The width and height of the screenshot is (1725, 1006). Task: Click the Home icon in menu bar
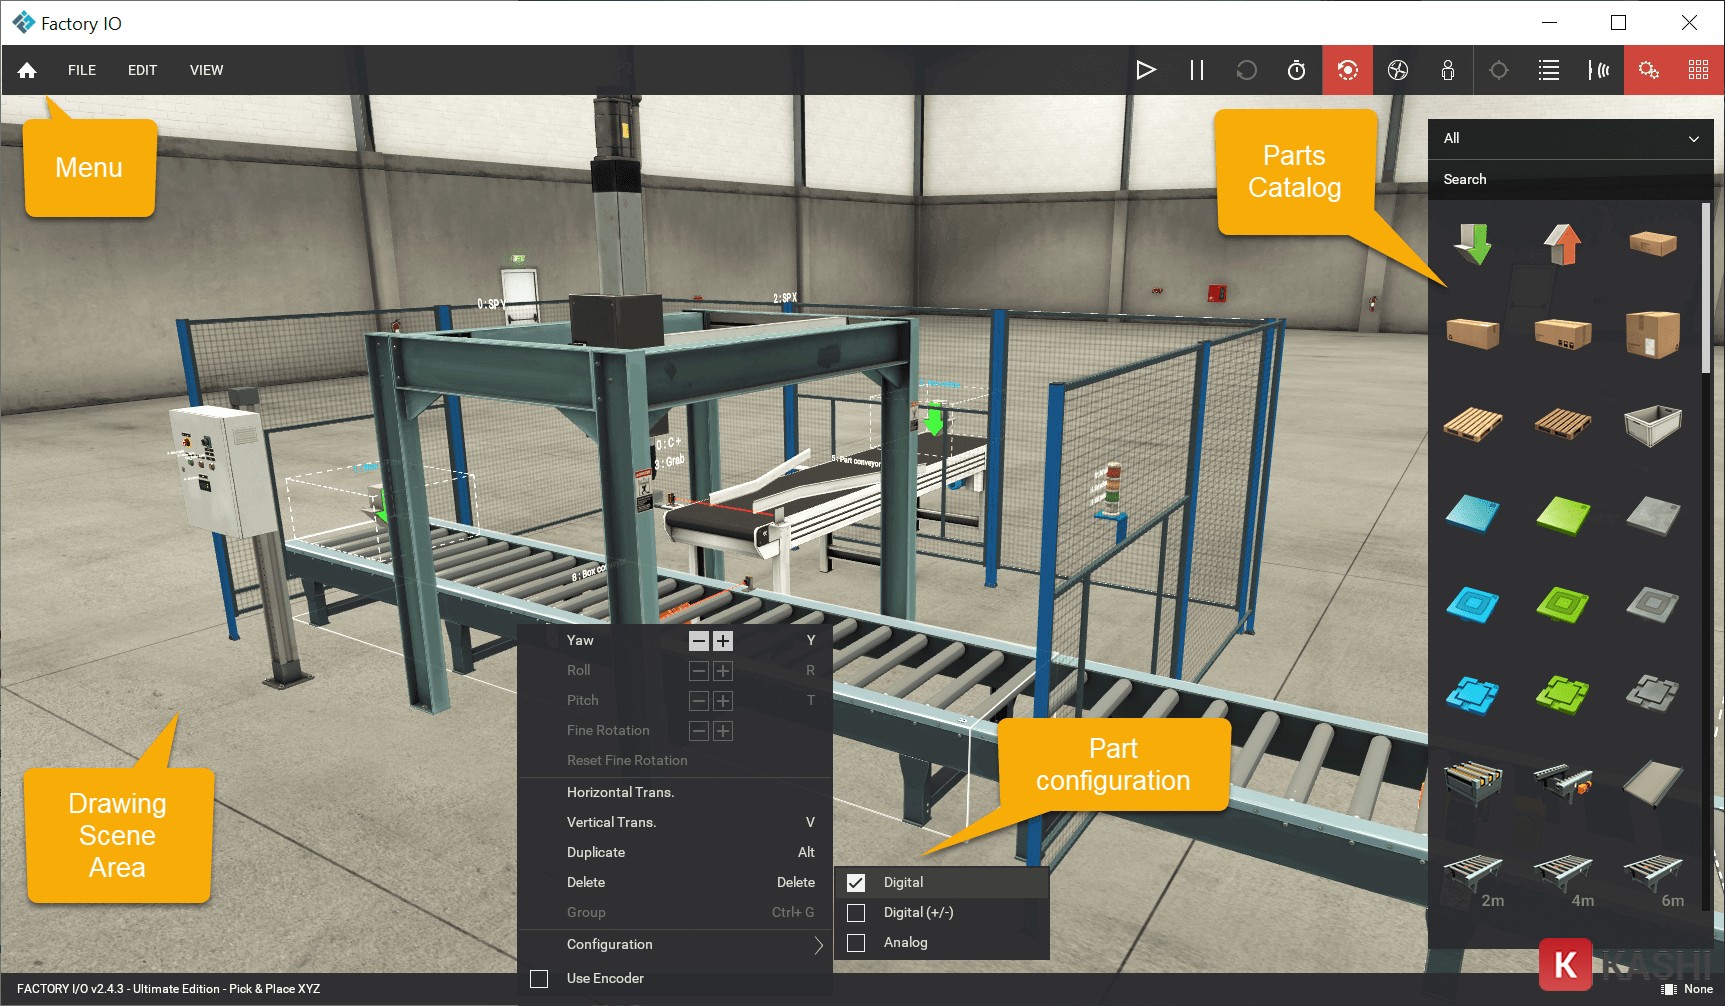27,70
